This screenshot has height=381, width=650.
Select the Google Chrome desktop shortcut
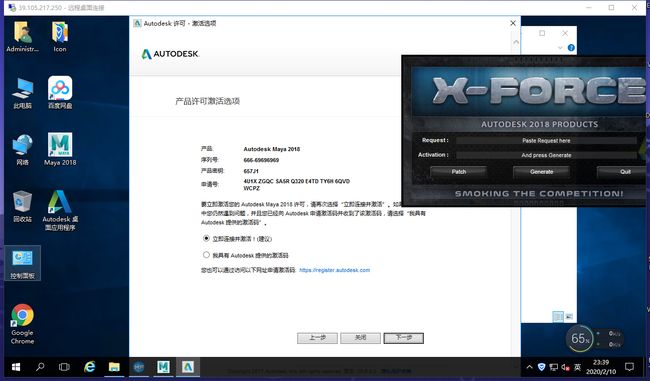[x=22, y=324]
